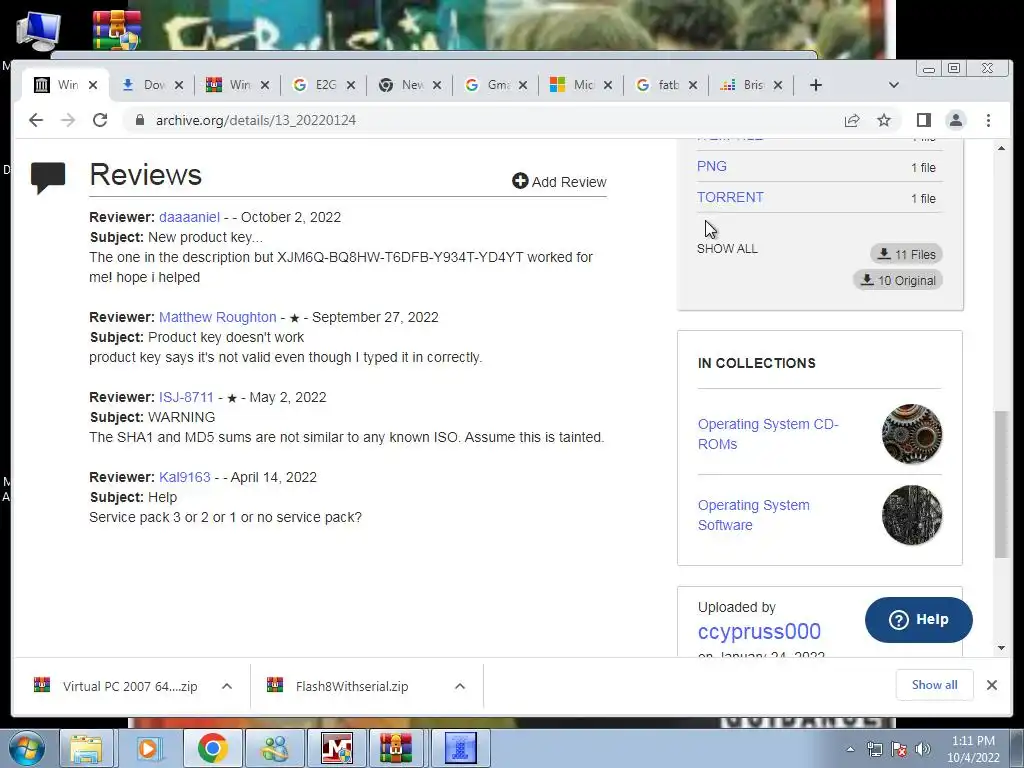The image size is (1024, 768).
Task: Click the browser forward arrow
Action: 68,120
